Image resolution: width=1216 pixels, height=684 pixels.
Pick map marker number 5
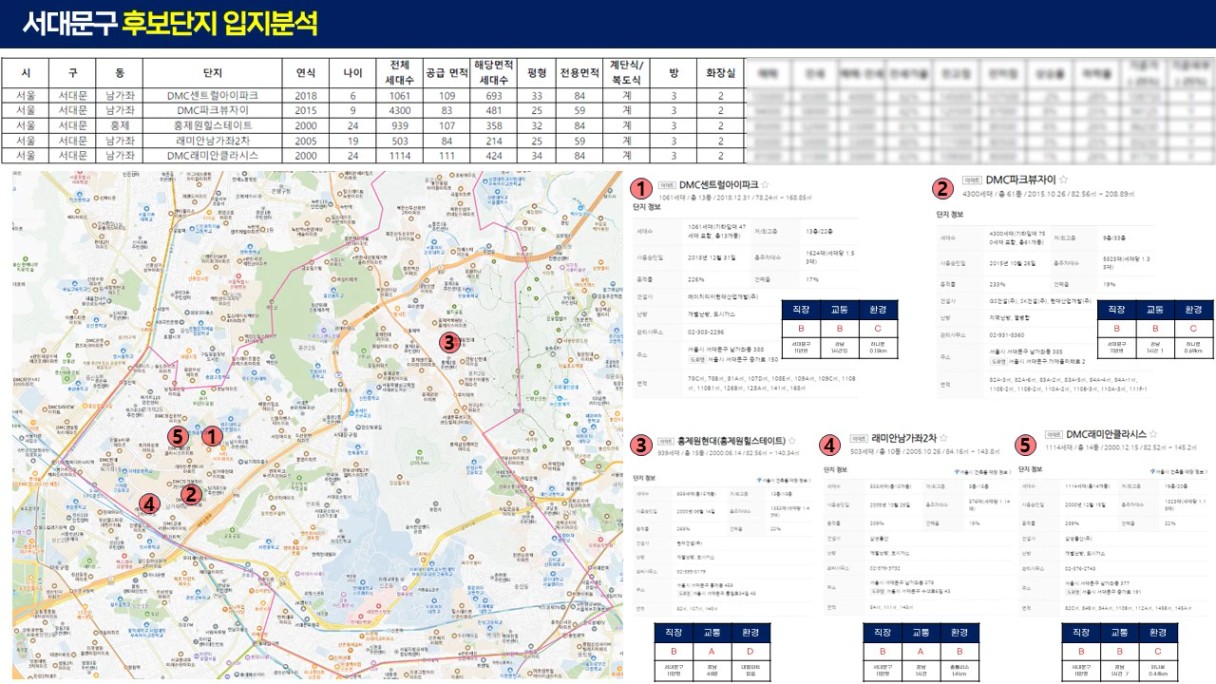[x=178, y=436]
